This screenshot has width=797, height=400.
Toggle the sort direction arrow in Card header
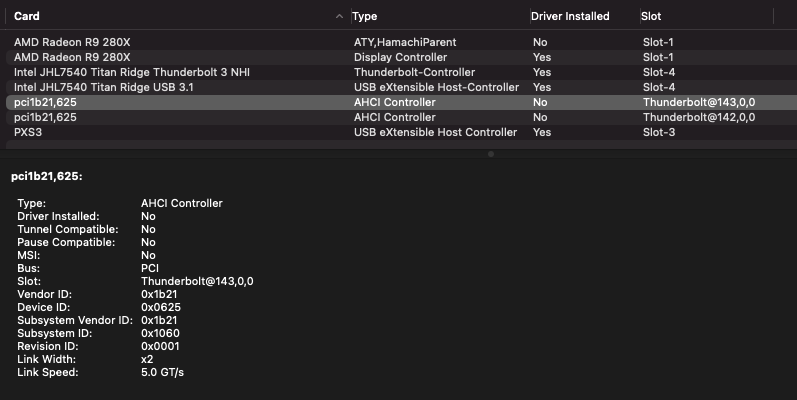339,16
